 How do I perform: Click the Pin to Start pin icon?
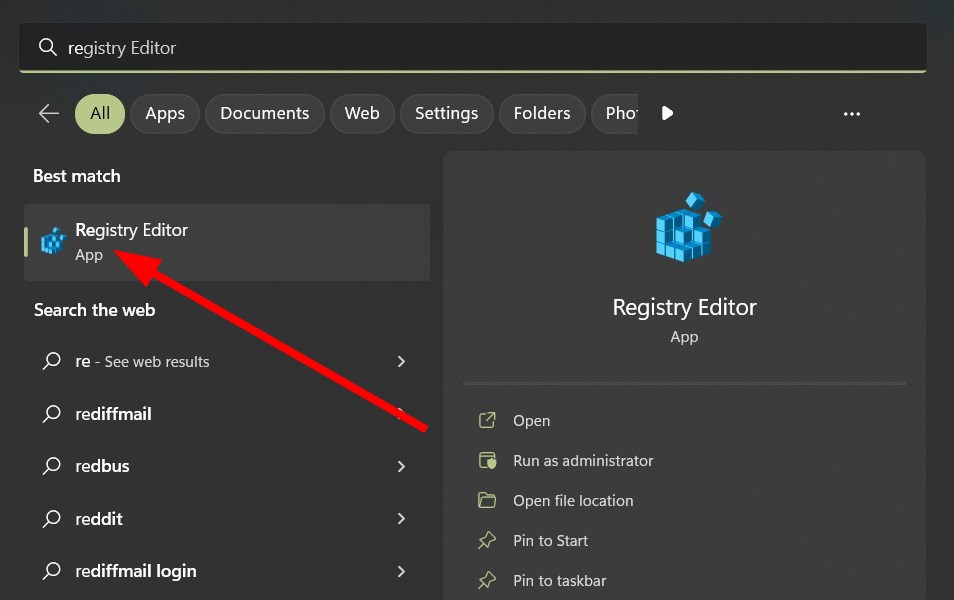click(x=487, y=540)
